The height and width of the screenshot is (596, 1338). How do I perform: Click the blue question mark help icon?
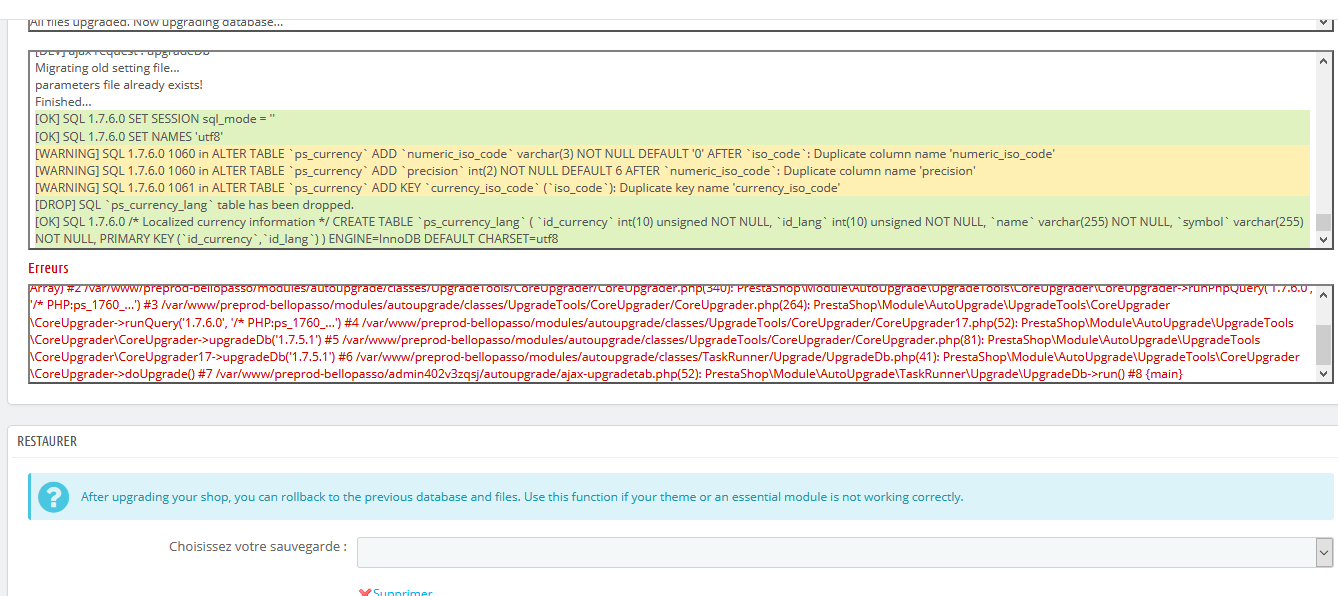click(x=53, y=497)
